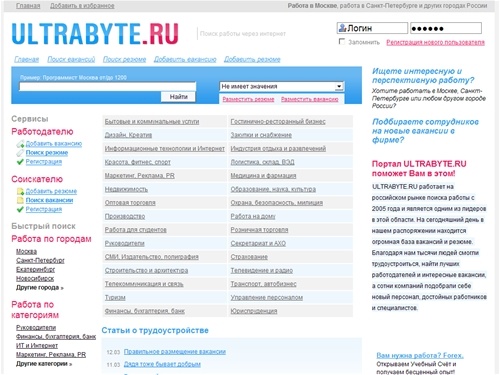Open Добавить вакансию menu item
The height and width of the screenshot is (375, 500).
click(x=185, y=59)
